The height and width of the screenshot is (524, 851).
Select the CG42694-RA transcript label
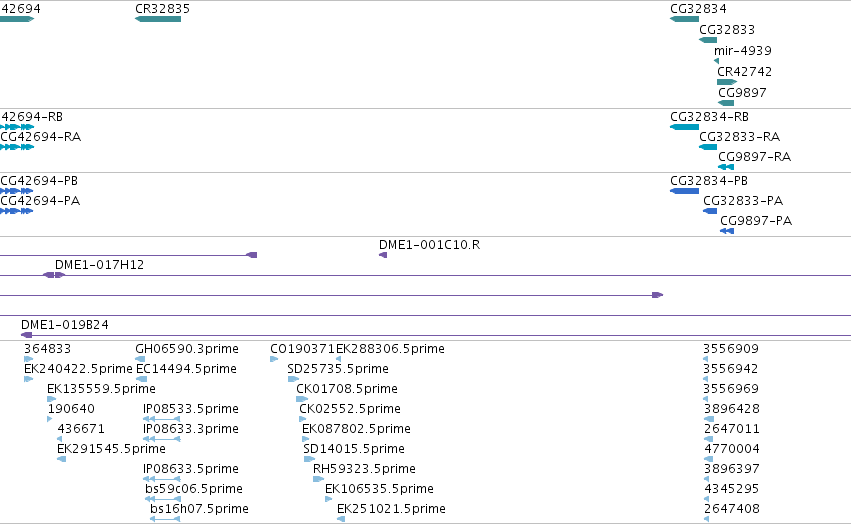(x=41, y=137)
